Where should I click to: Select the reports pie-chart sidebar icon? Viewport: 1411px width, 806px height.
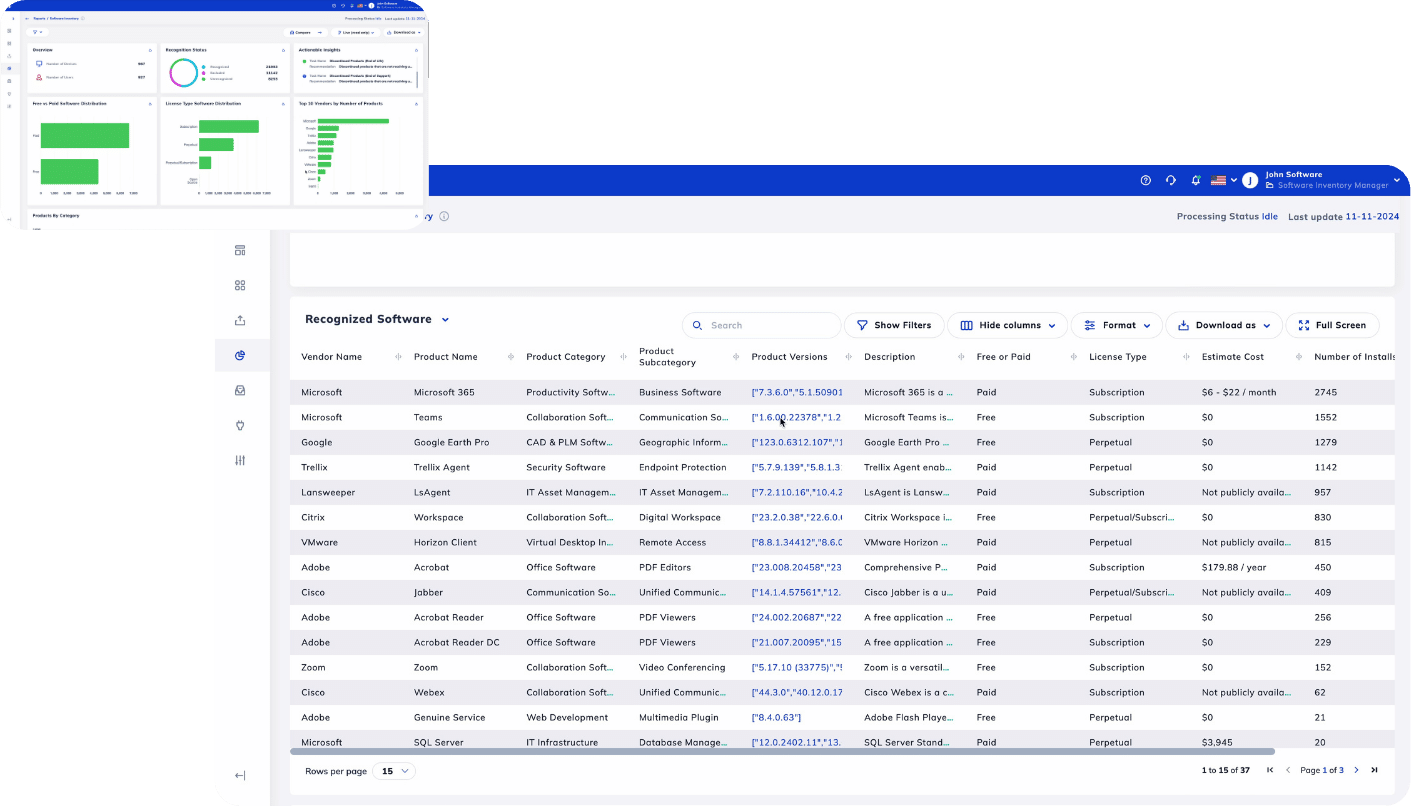240,355
